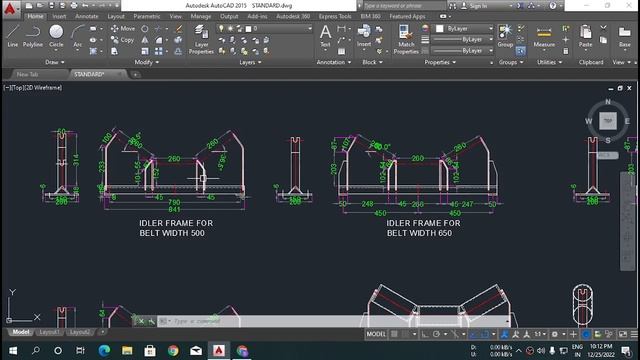This screenshot has width=640, height=360.
Task: Click the Copy Clip icon beside Paste
Action: point(603,40)
